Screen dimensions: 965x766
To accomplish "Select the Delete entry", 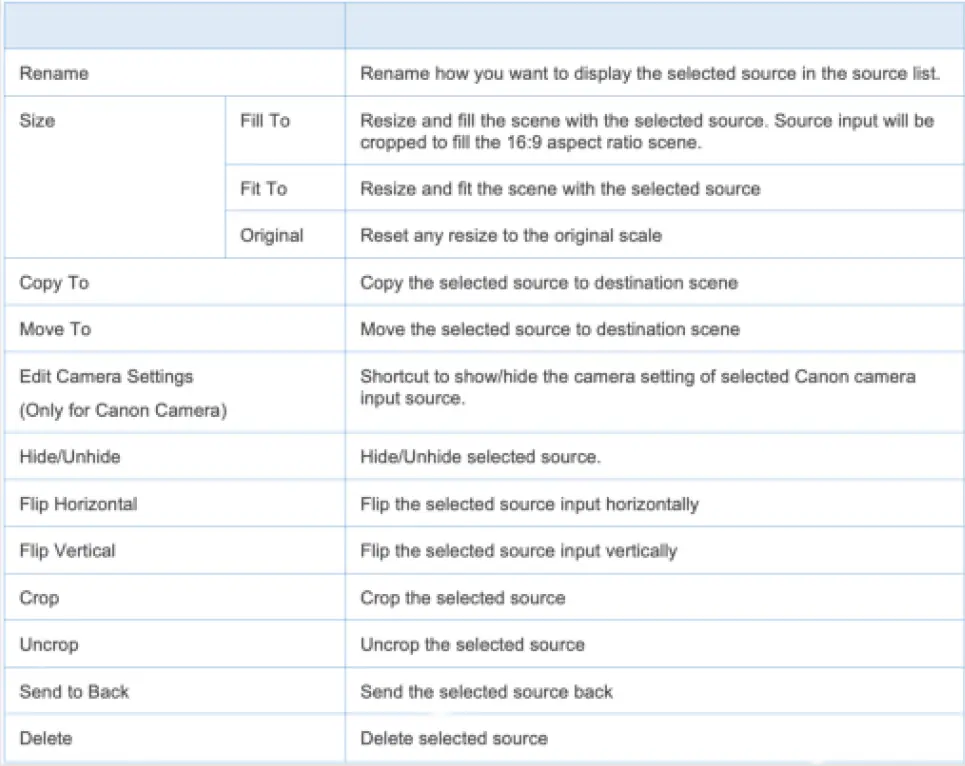I will 42,738.
